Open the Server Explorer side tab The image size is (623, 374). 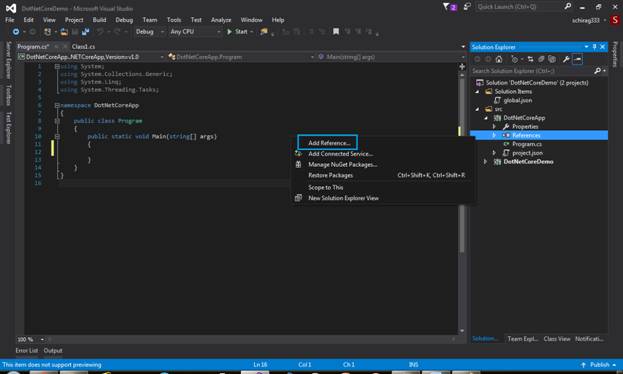coord(8,60)
